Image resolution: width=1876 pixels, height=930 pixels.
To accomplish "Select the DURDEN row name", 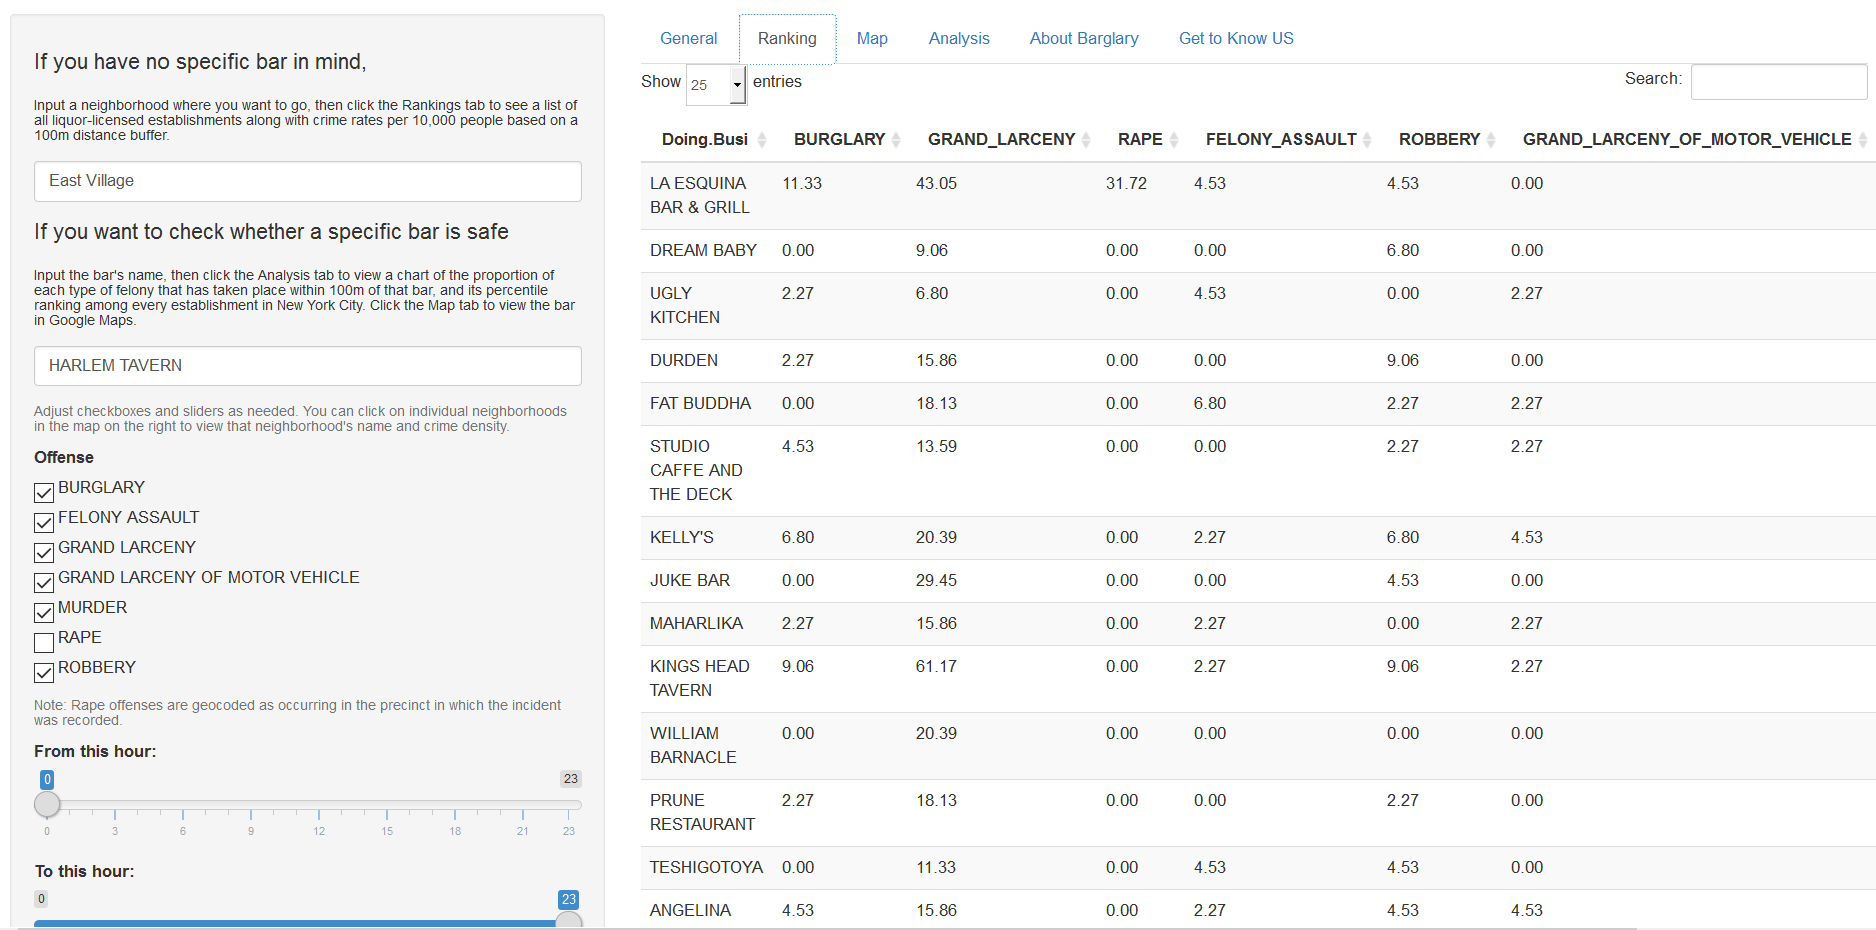I will click(684, 361).
